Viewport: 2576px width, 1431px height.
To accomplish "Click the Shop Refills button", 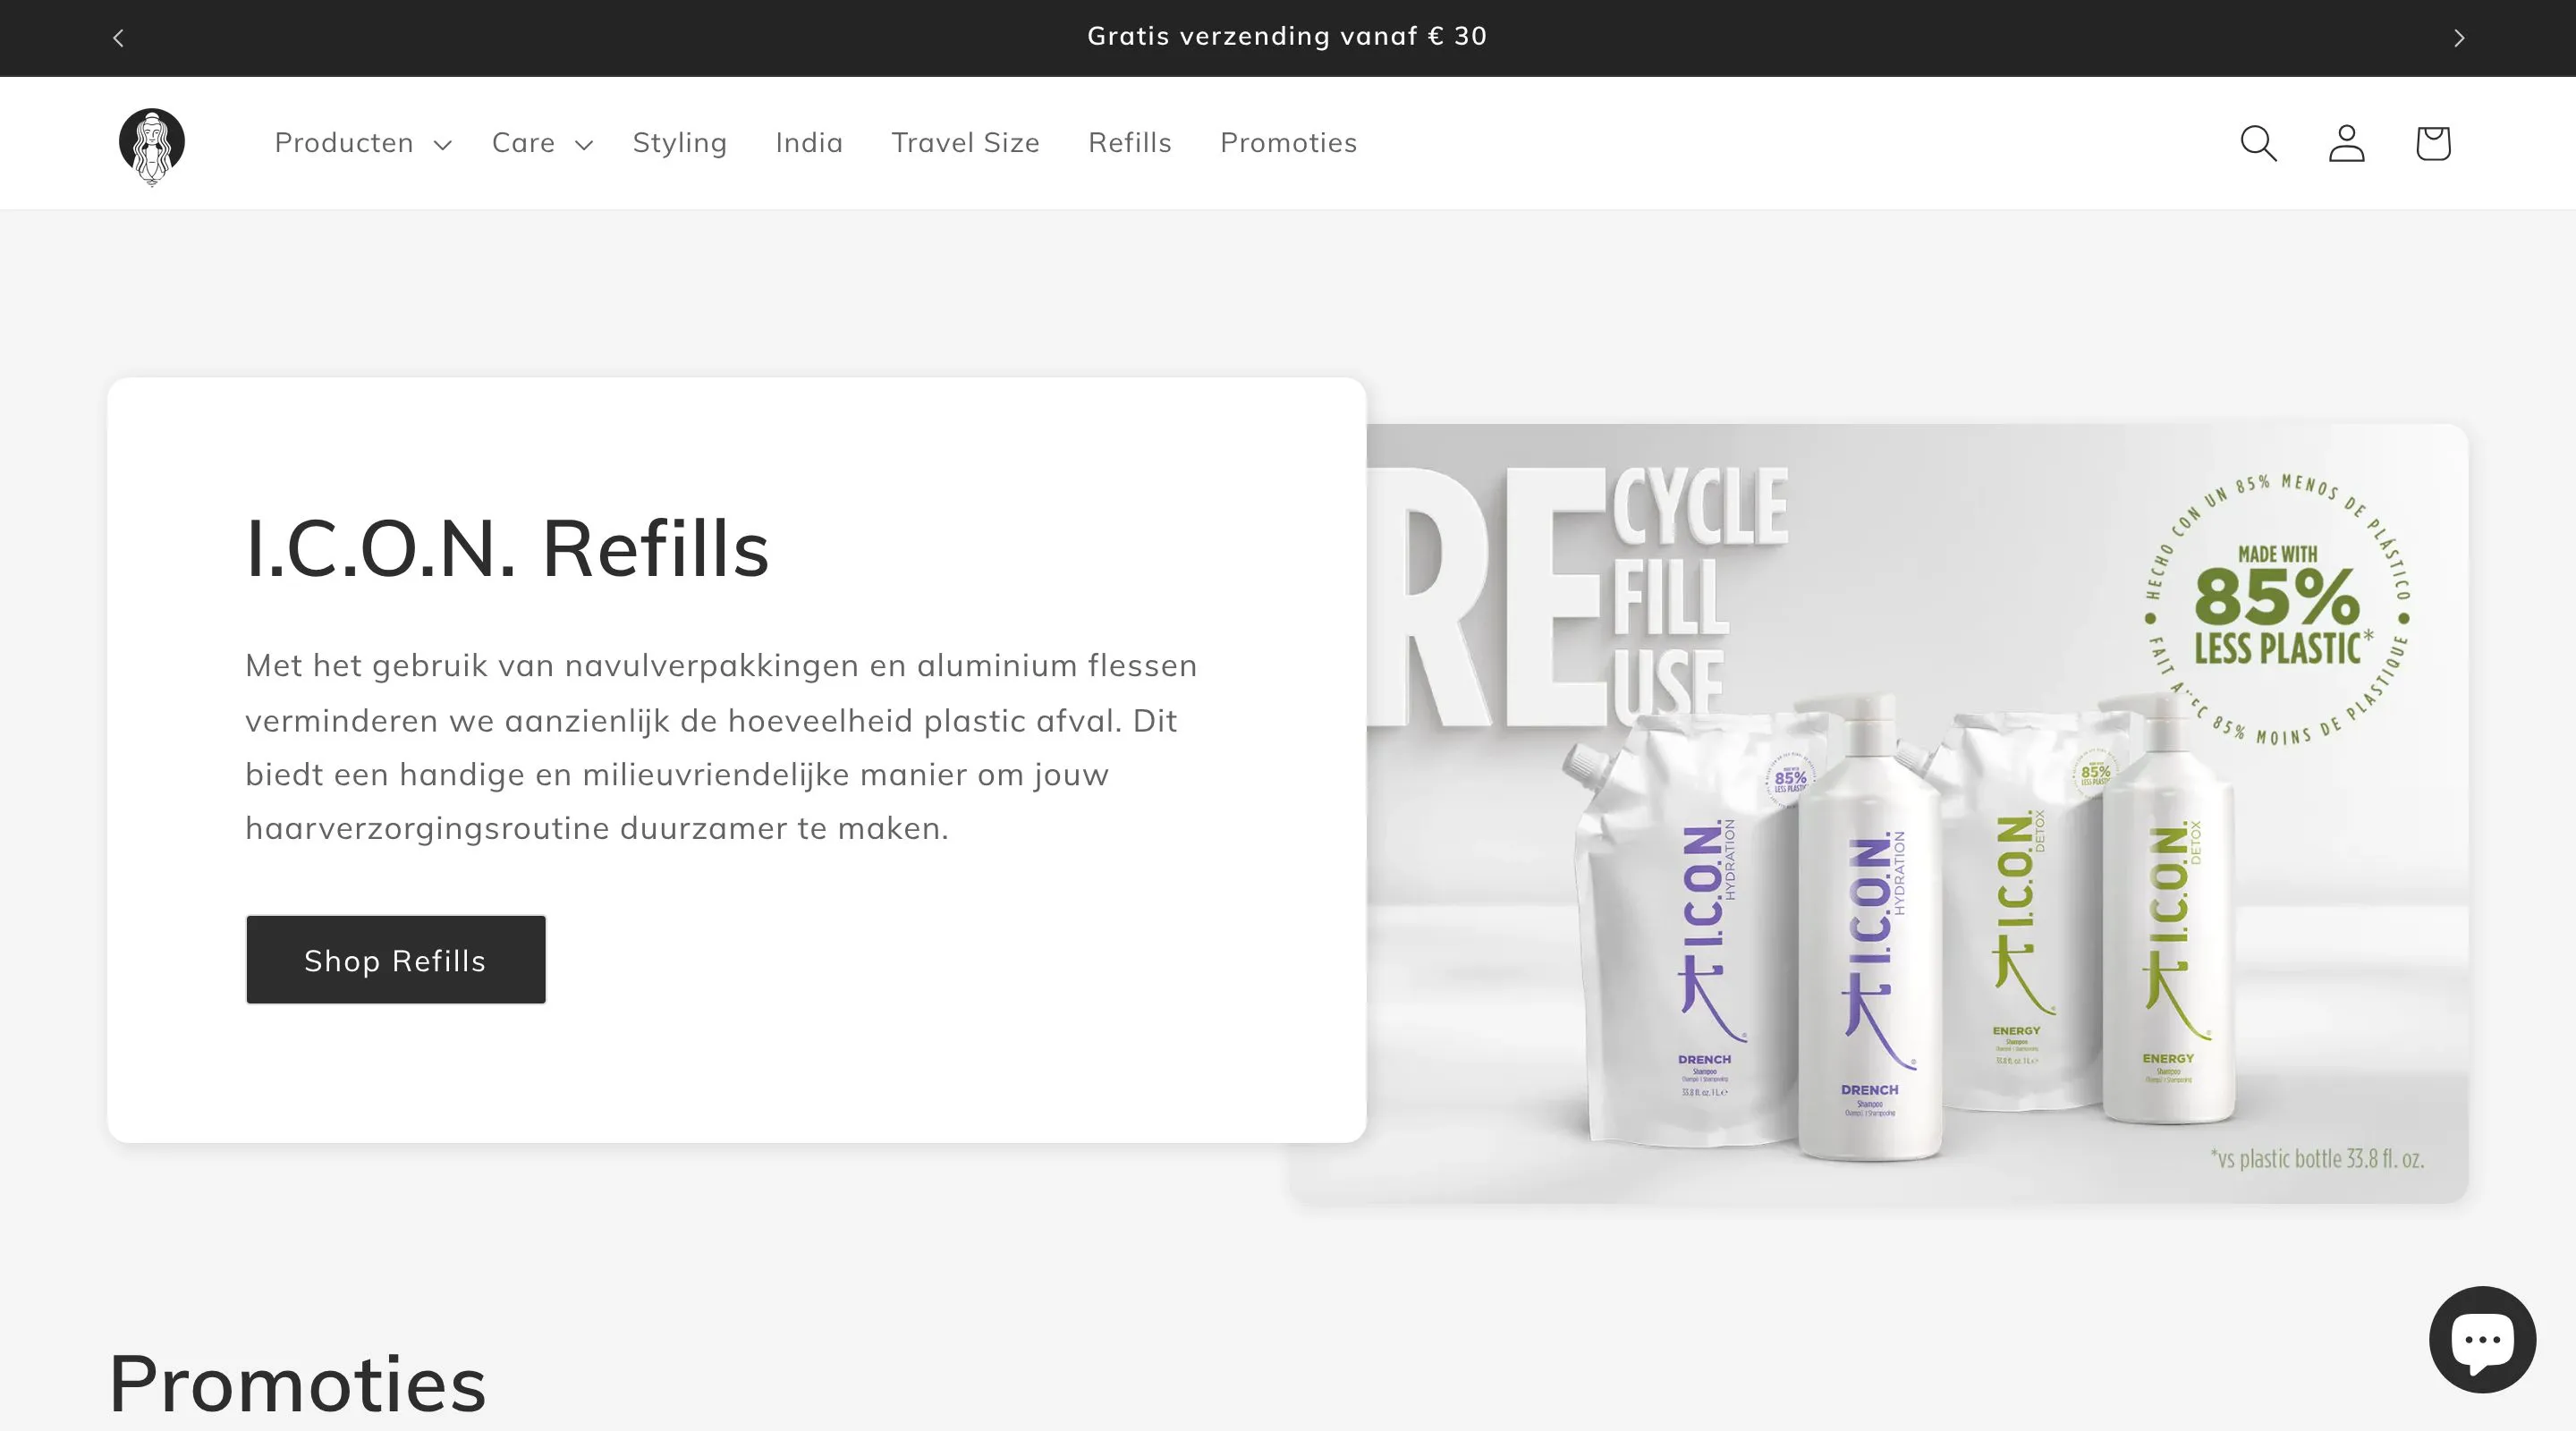I will click(396, 960).
